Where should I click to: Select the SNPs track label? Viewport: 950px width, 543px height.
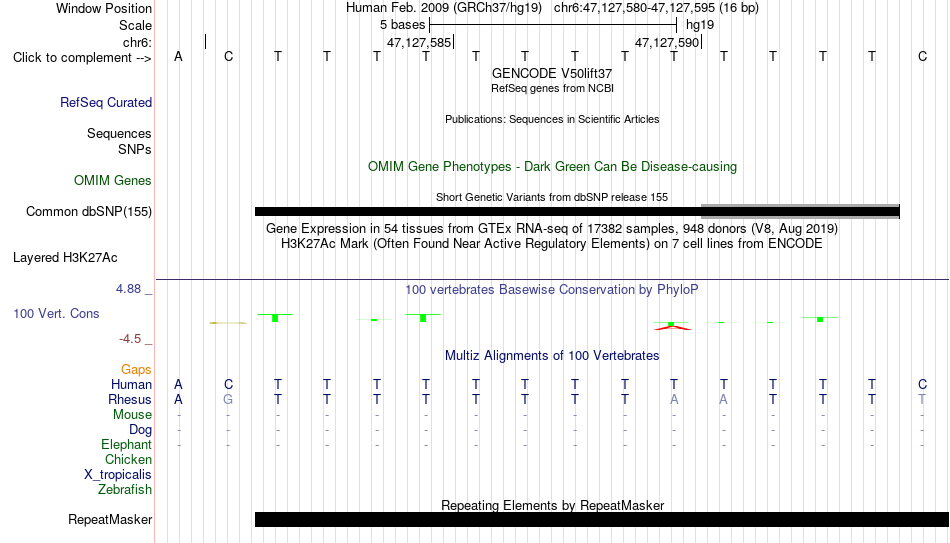(x=135, y=149)
